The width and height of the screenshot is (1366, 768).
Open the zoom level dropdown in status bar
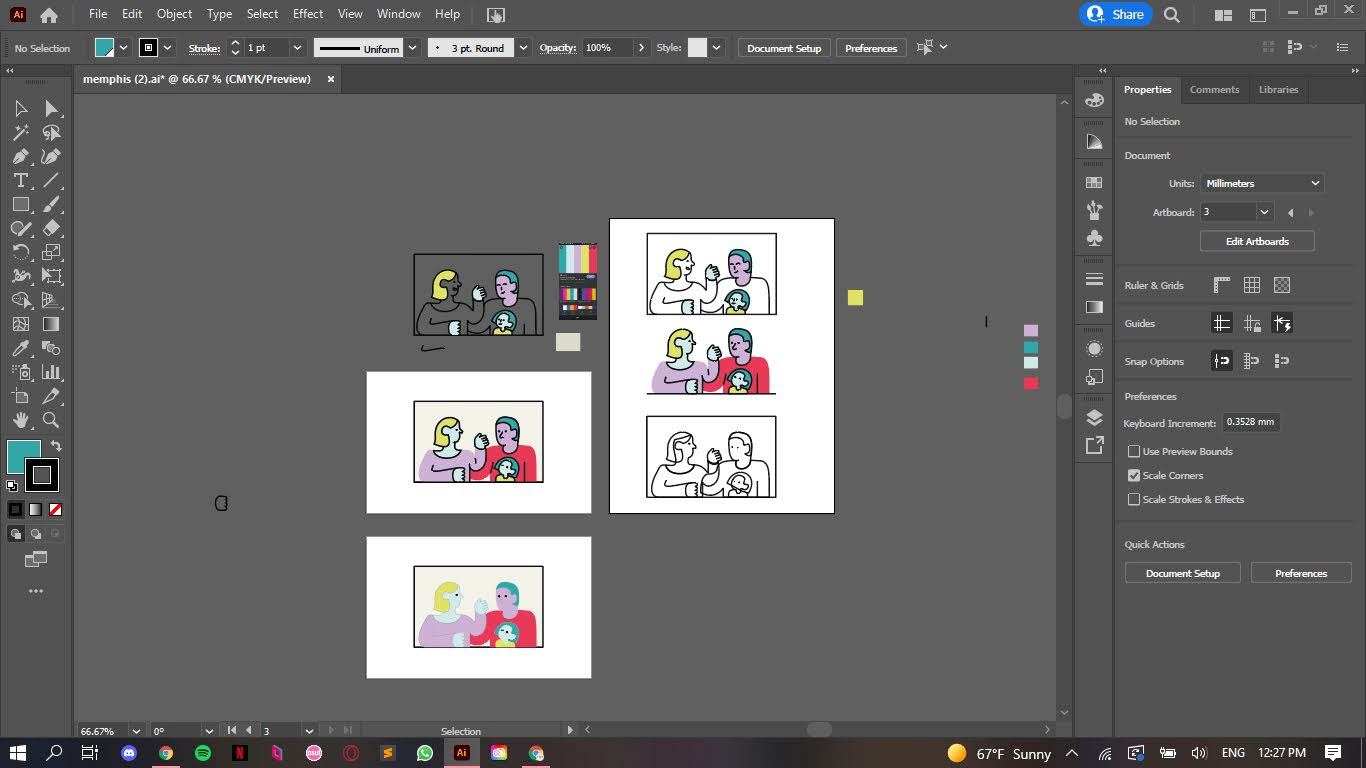point(136,731)
